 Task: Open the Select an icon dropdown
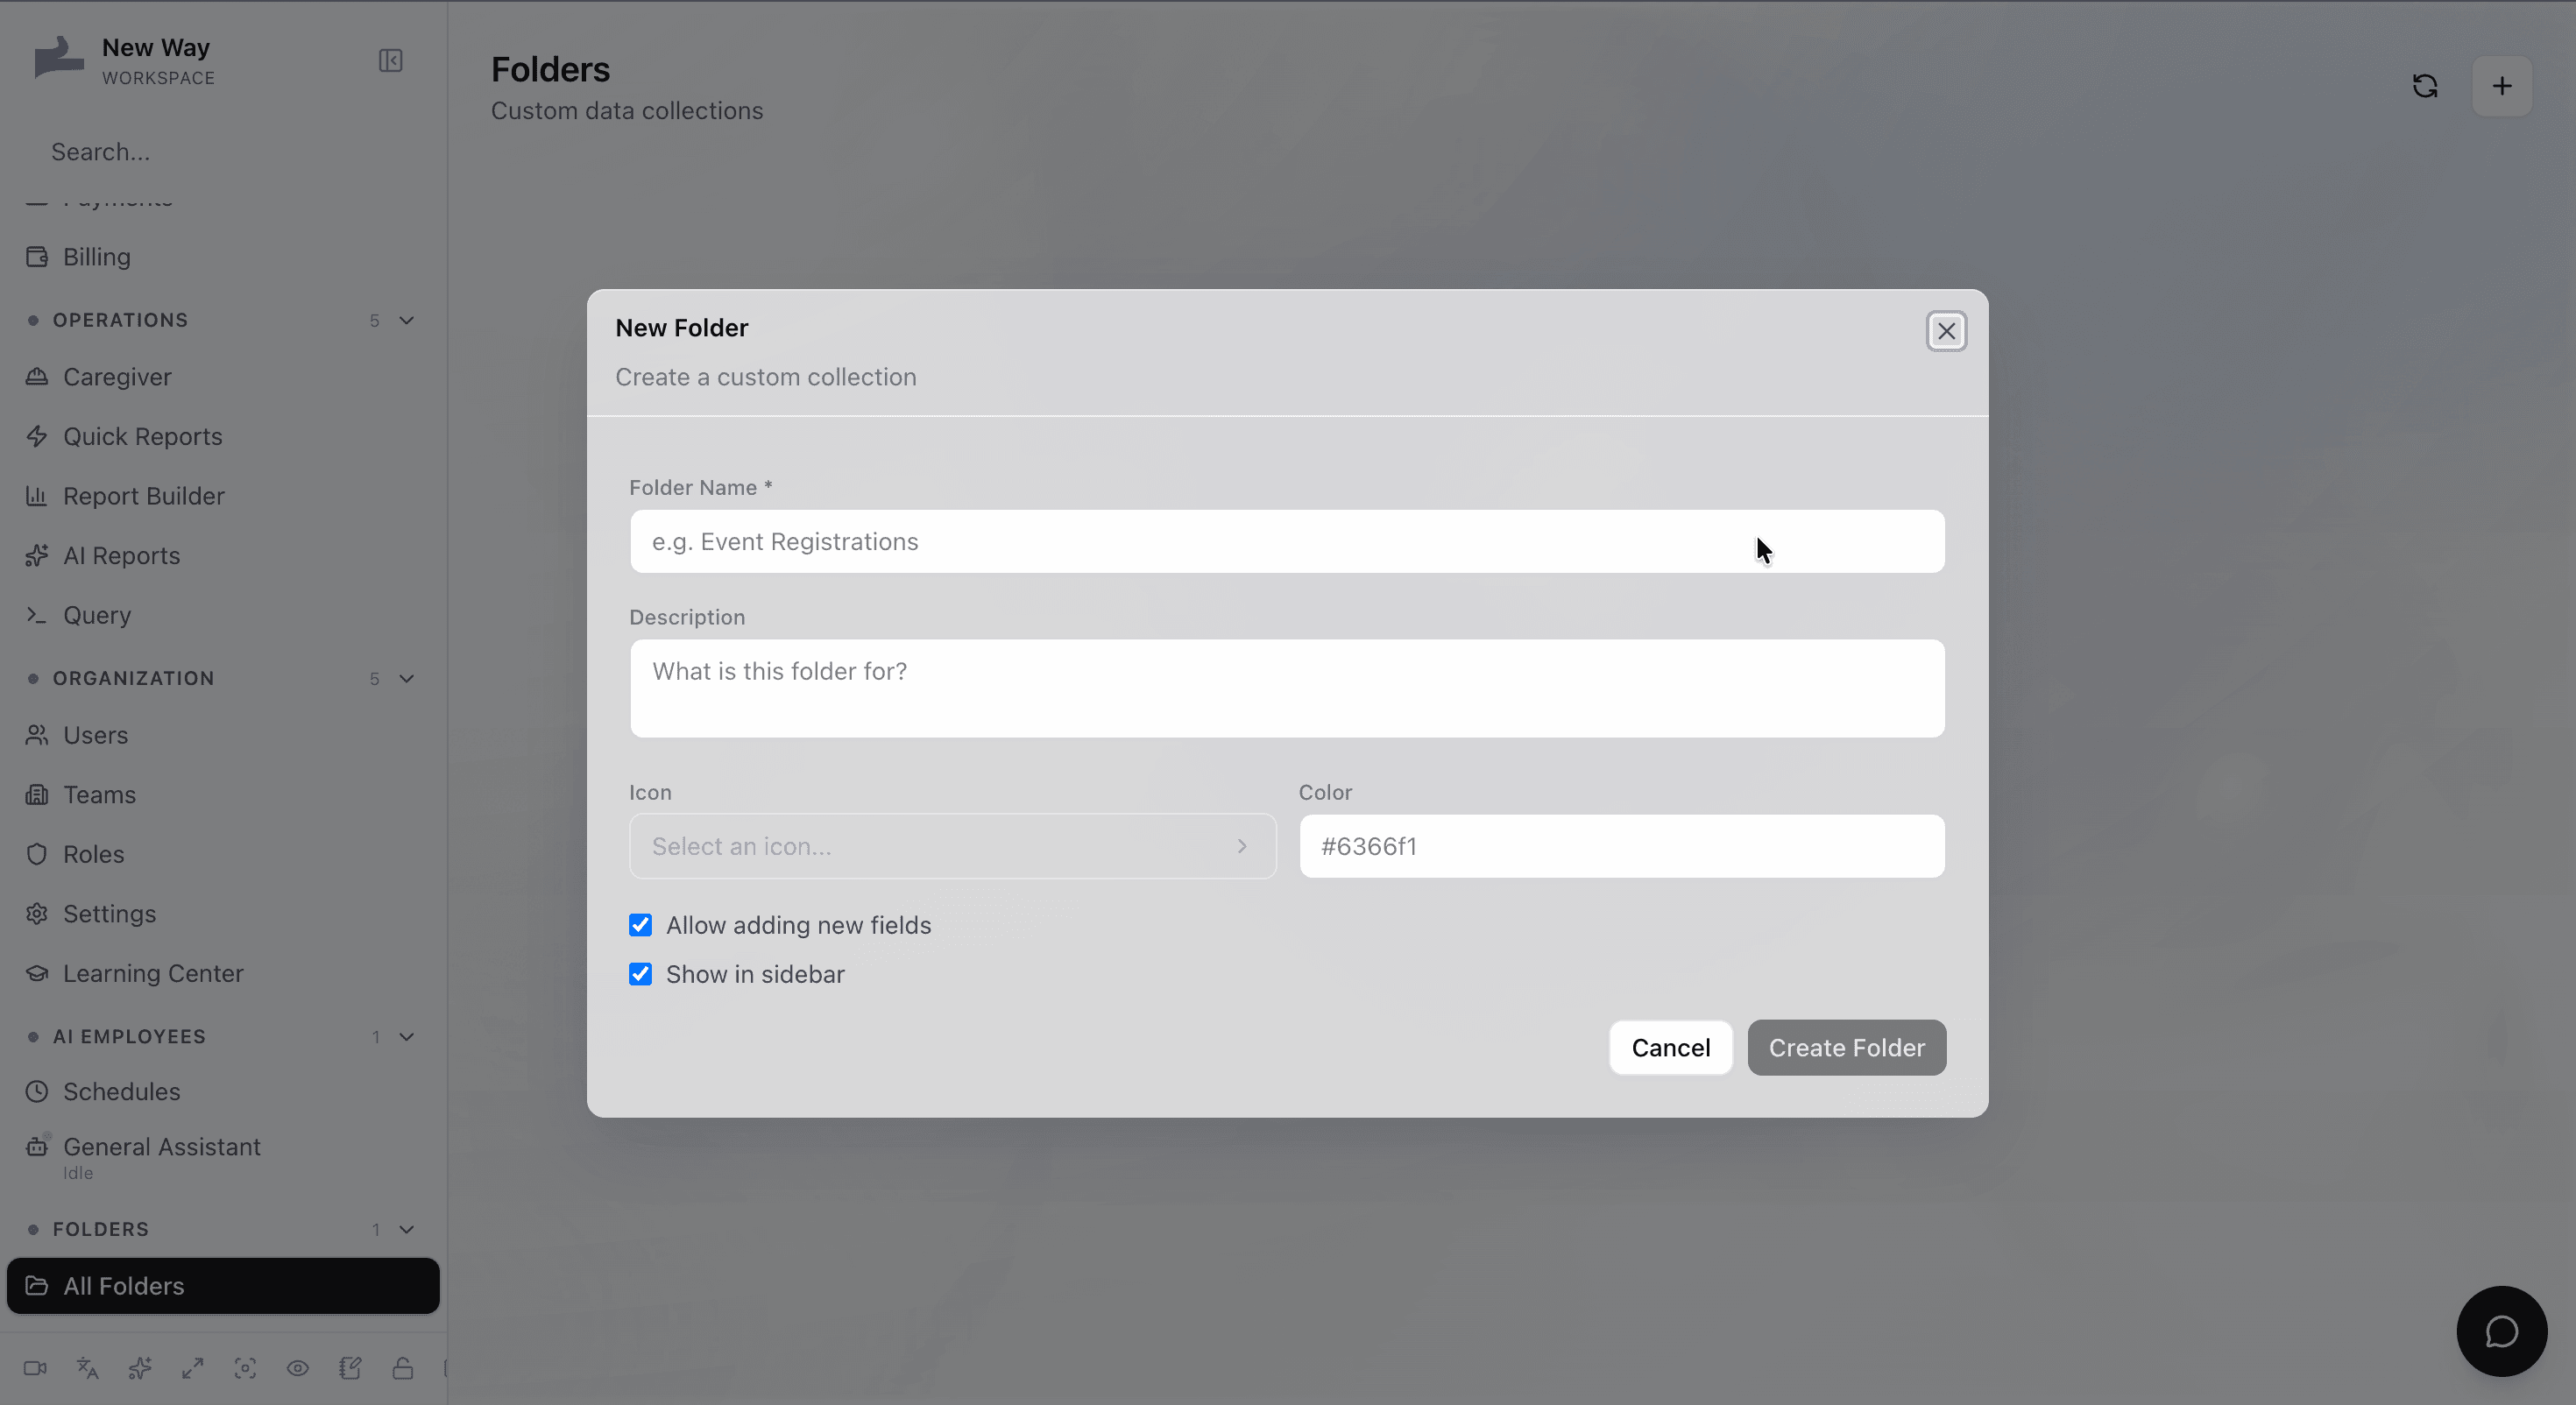click(952, 846)
